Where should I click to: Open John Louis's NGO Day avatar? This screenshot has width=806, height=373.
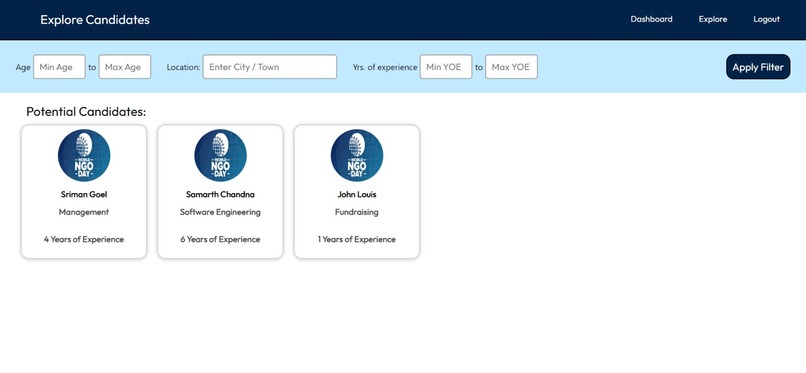click(x=357, y=155)
